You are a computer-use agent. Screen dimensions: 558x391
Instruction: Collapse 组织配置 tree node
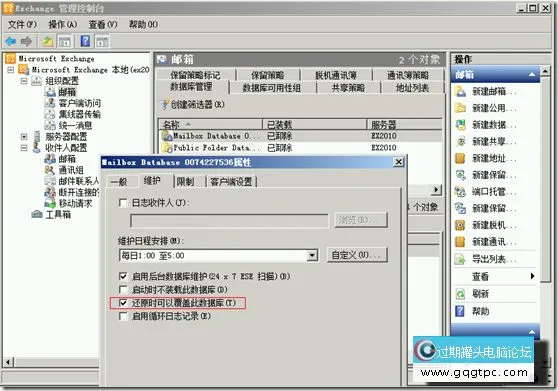24,81
